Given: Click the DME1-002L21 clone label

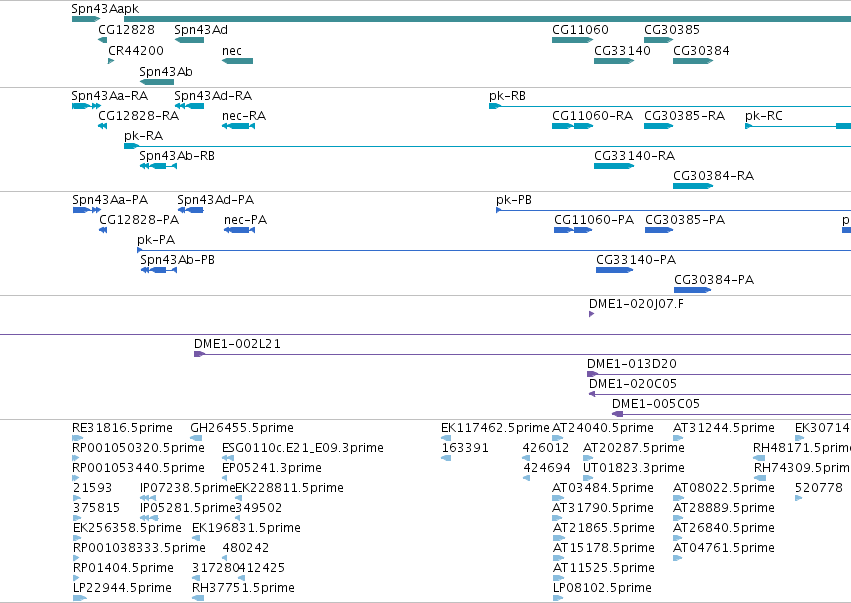Looking at the screenshot, I should coord(237,345).
